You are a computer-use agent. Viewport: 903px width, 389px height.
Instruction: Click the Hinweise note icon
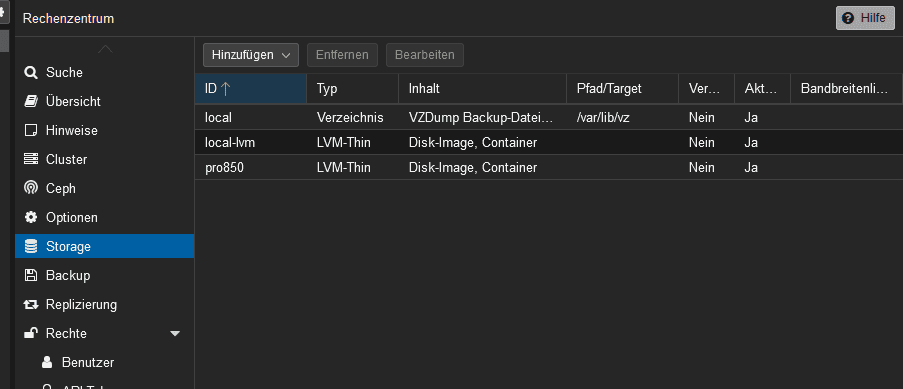point(31,130)
